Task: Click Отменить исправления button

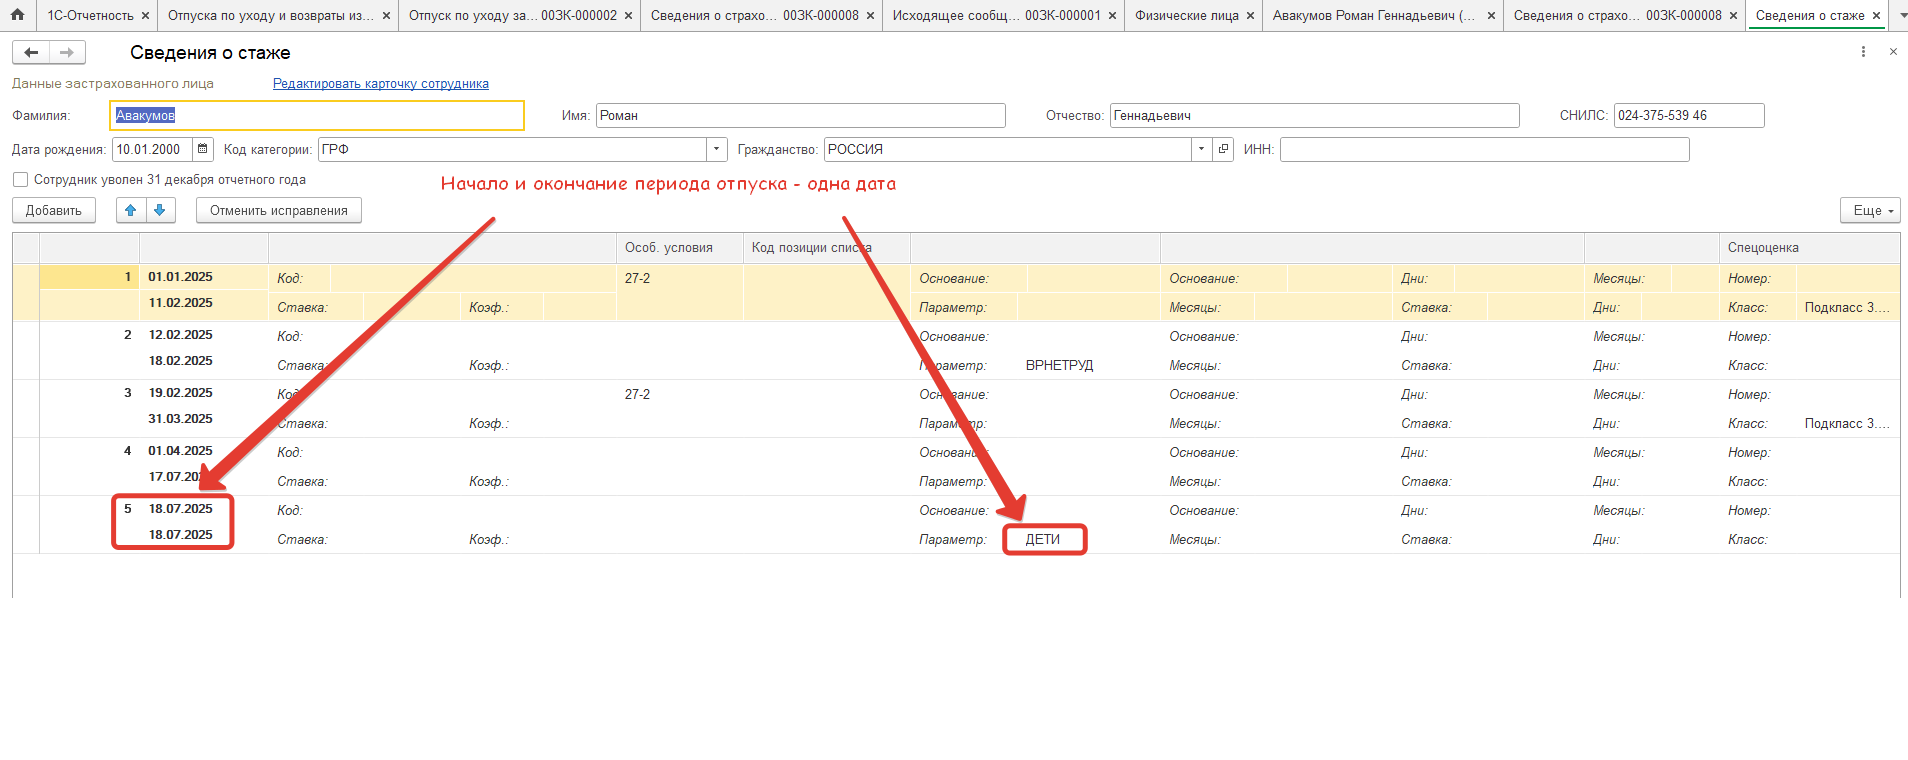Action: (x=278, y=210)
